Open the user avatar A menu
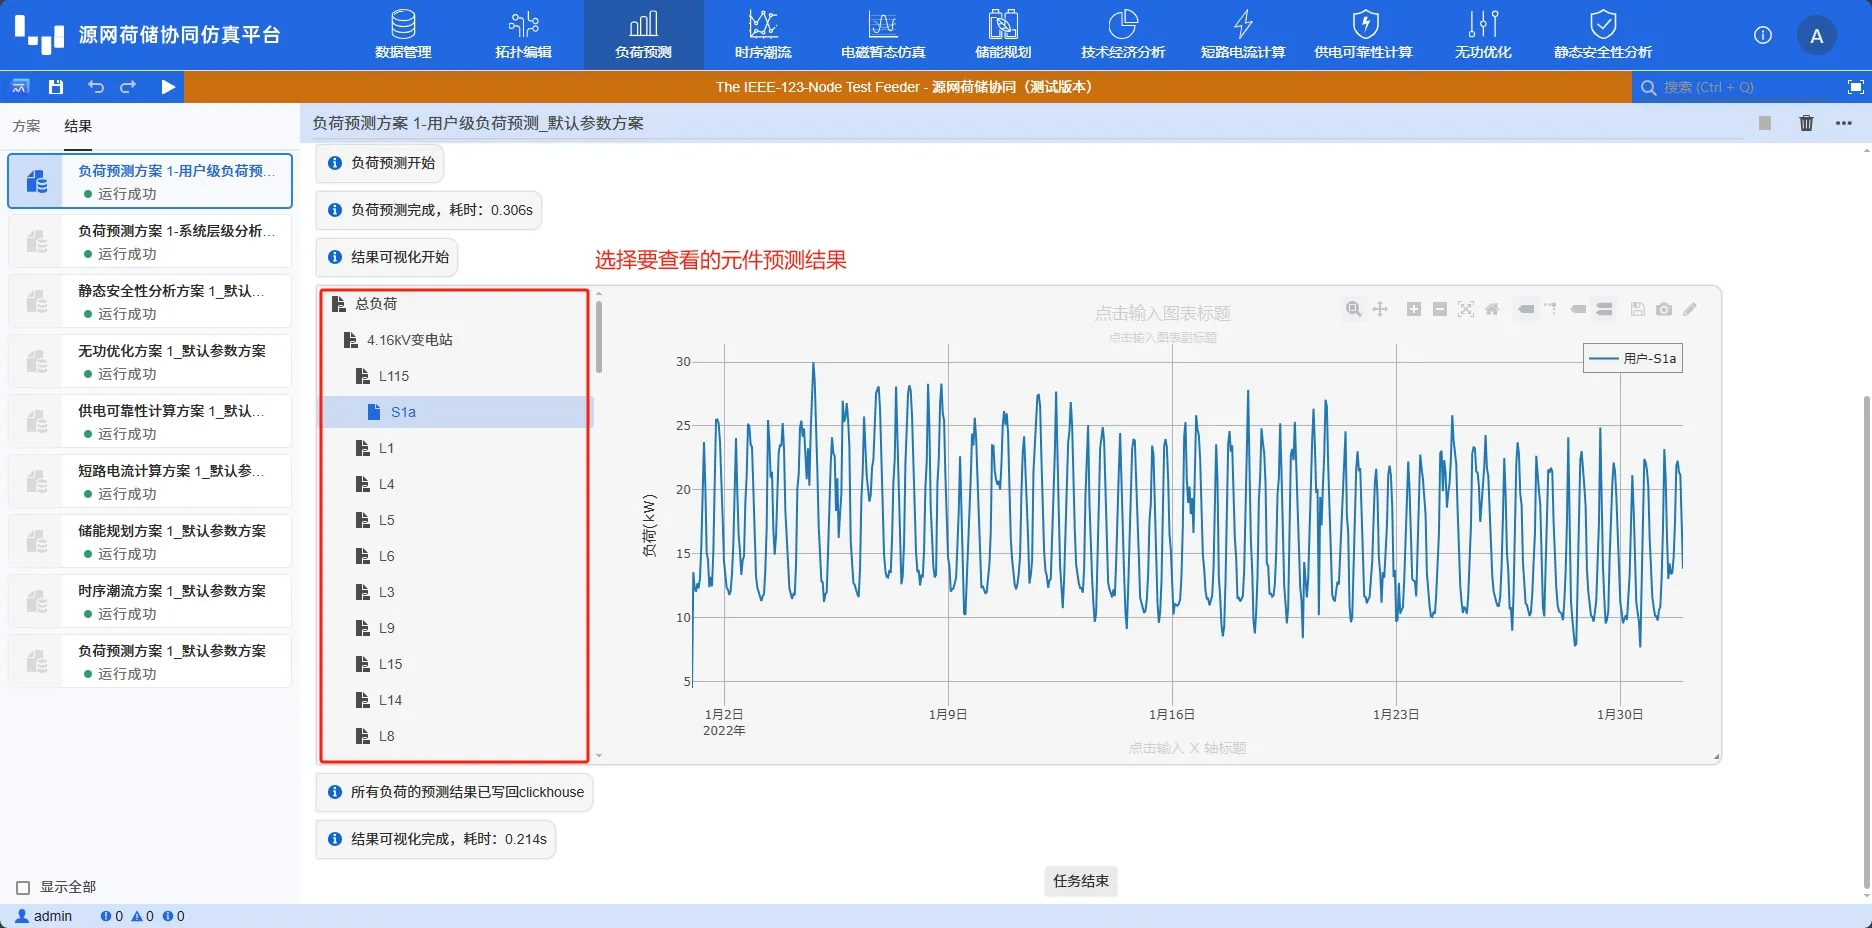This screenshot has width=1872, height=928. point(1817,36)
